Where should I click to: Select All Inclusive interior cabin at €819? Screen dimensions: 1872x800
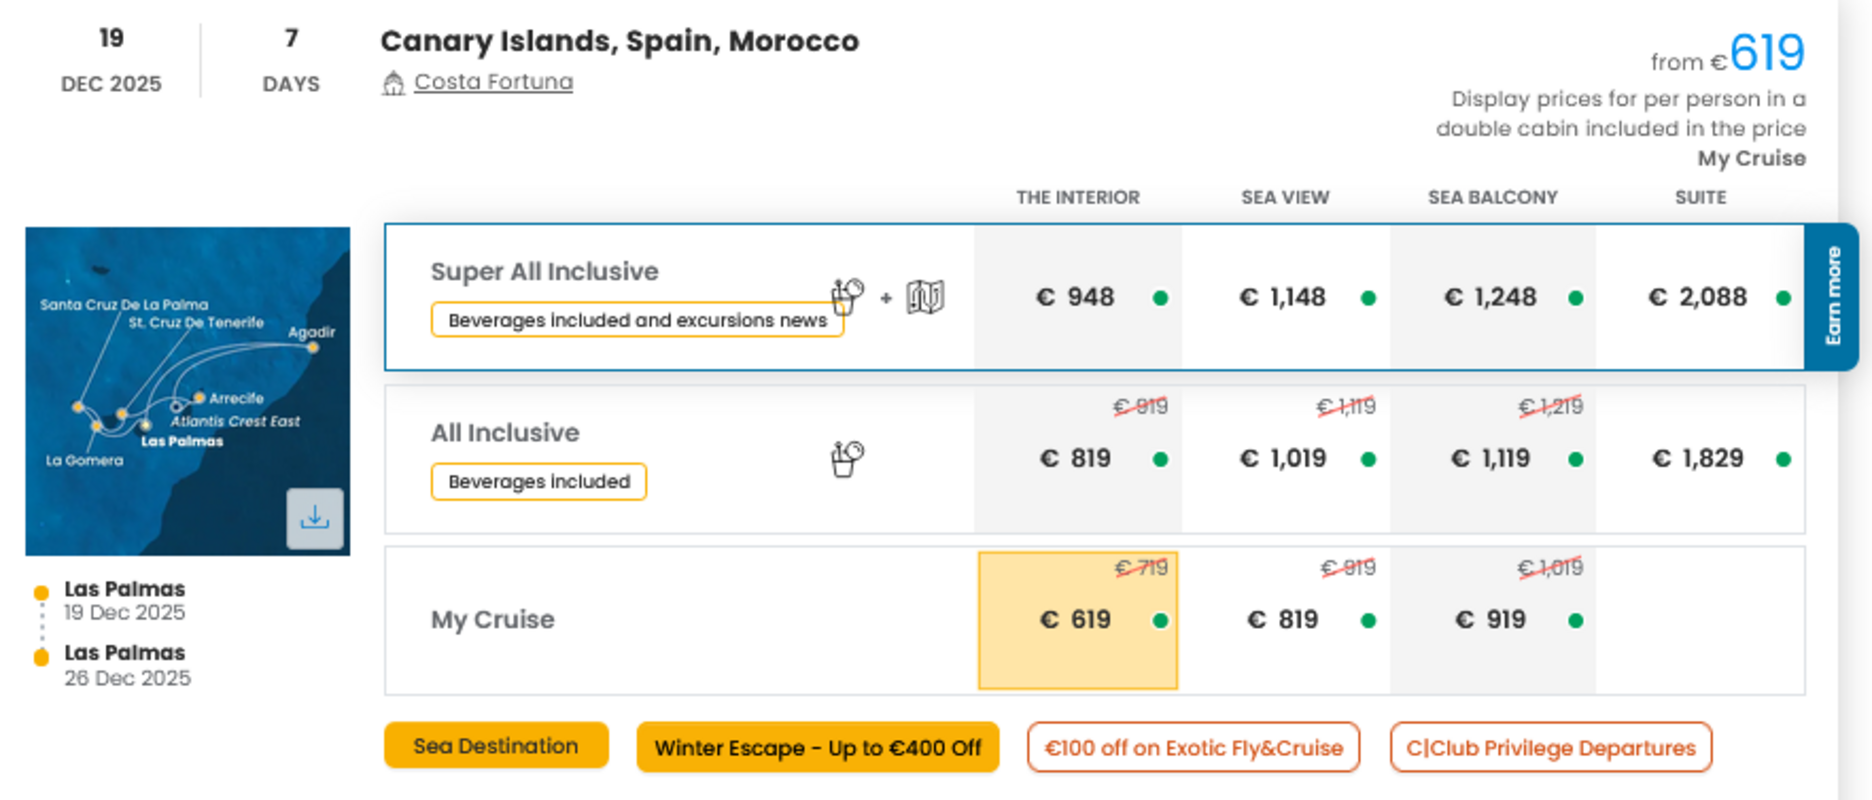pos(1078,459)
